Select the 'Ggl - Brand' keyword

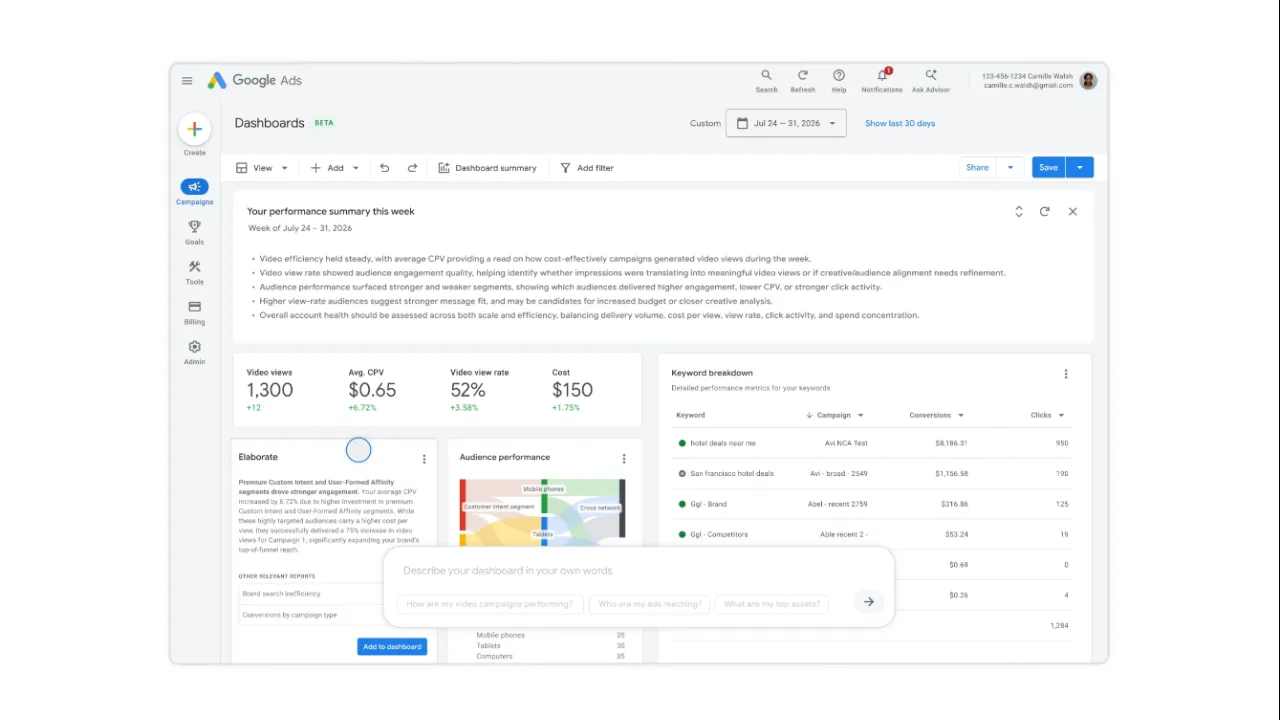click(708, 505)
